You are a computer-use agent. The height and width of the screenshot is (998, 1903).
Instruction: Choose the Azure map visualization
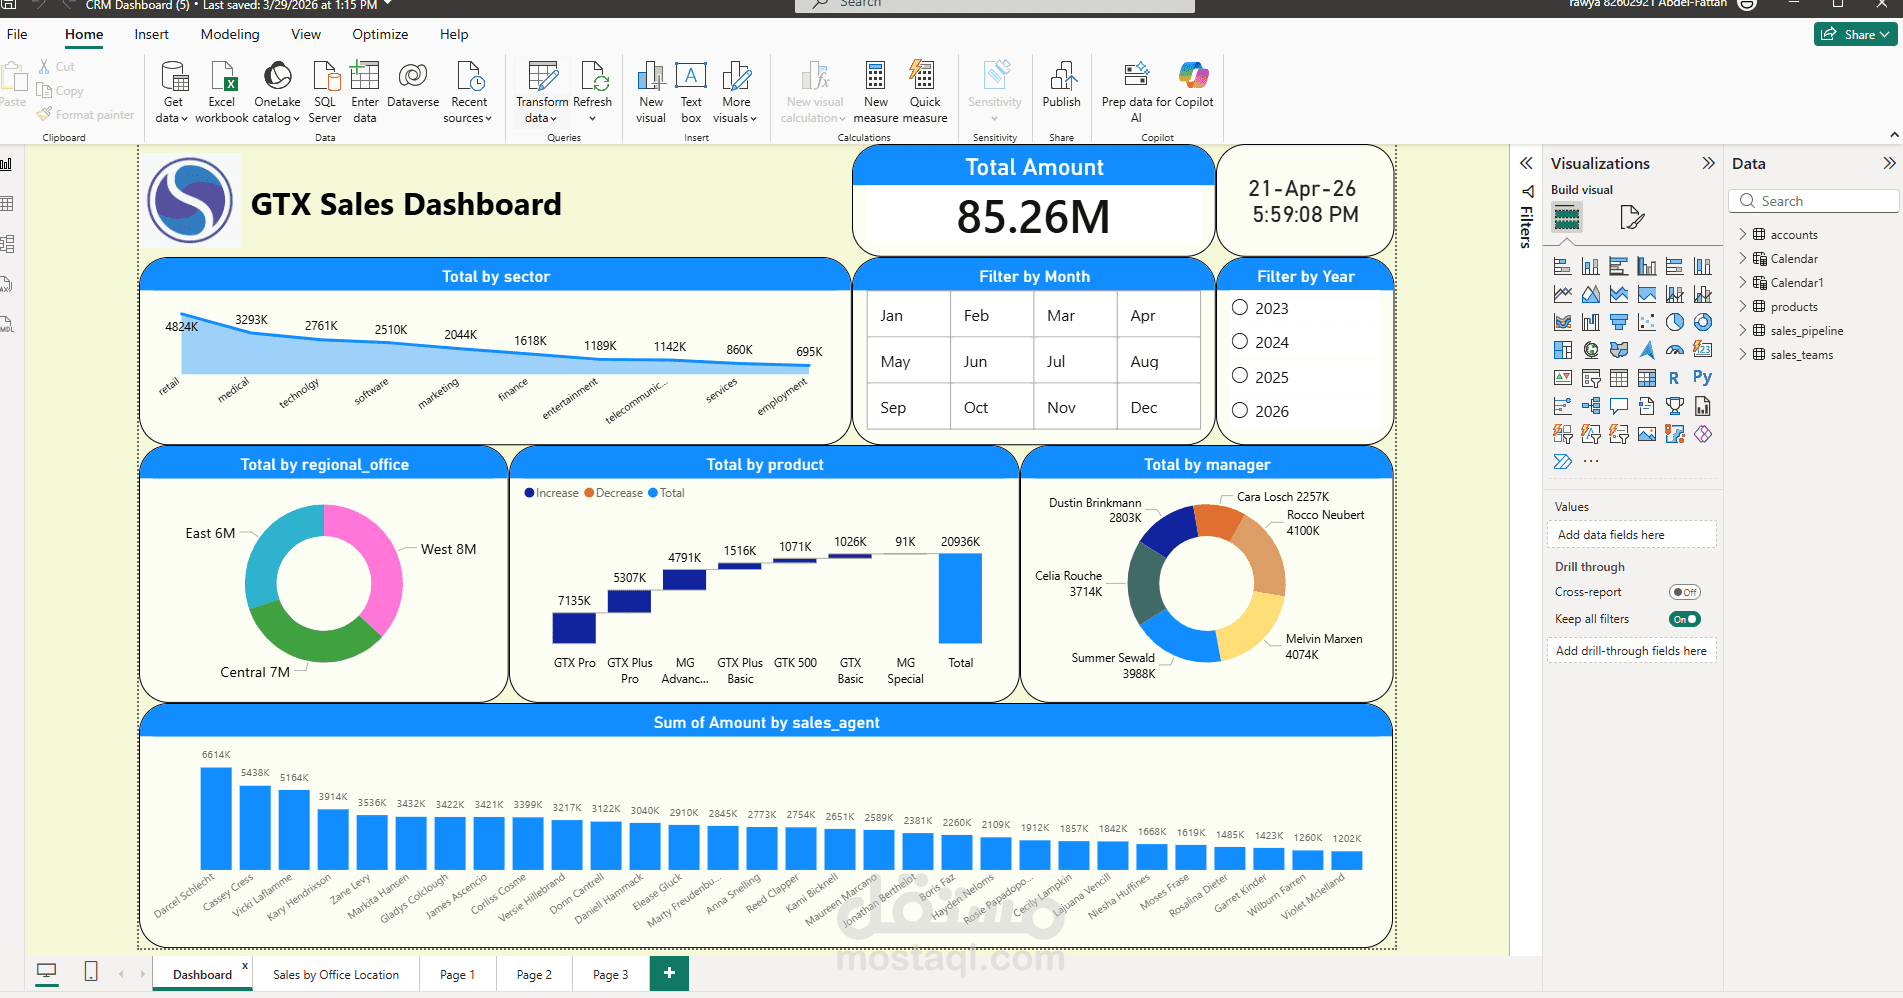pos(1647,350)
